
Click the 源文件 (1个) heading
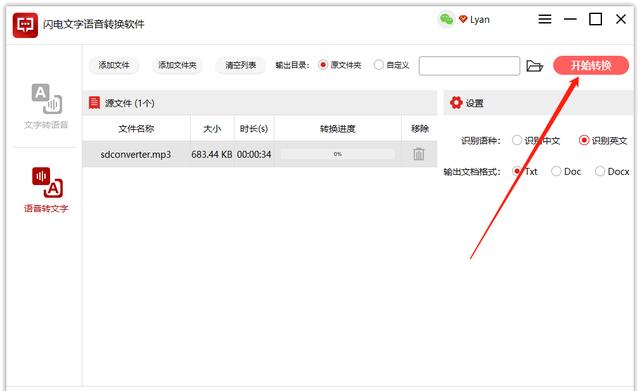130,103
